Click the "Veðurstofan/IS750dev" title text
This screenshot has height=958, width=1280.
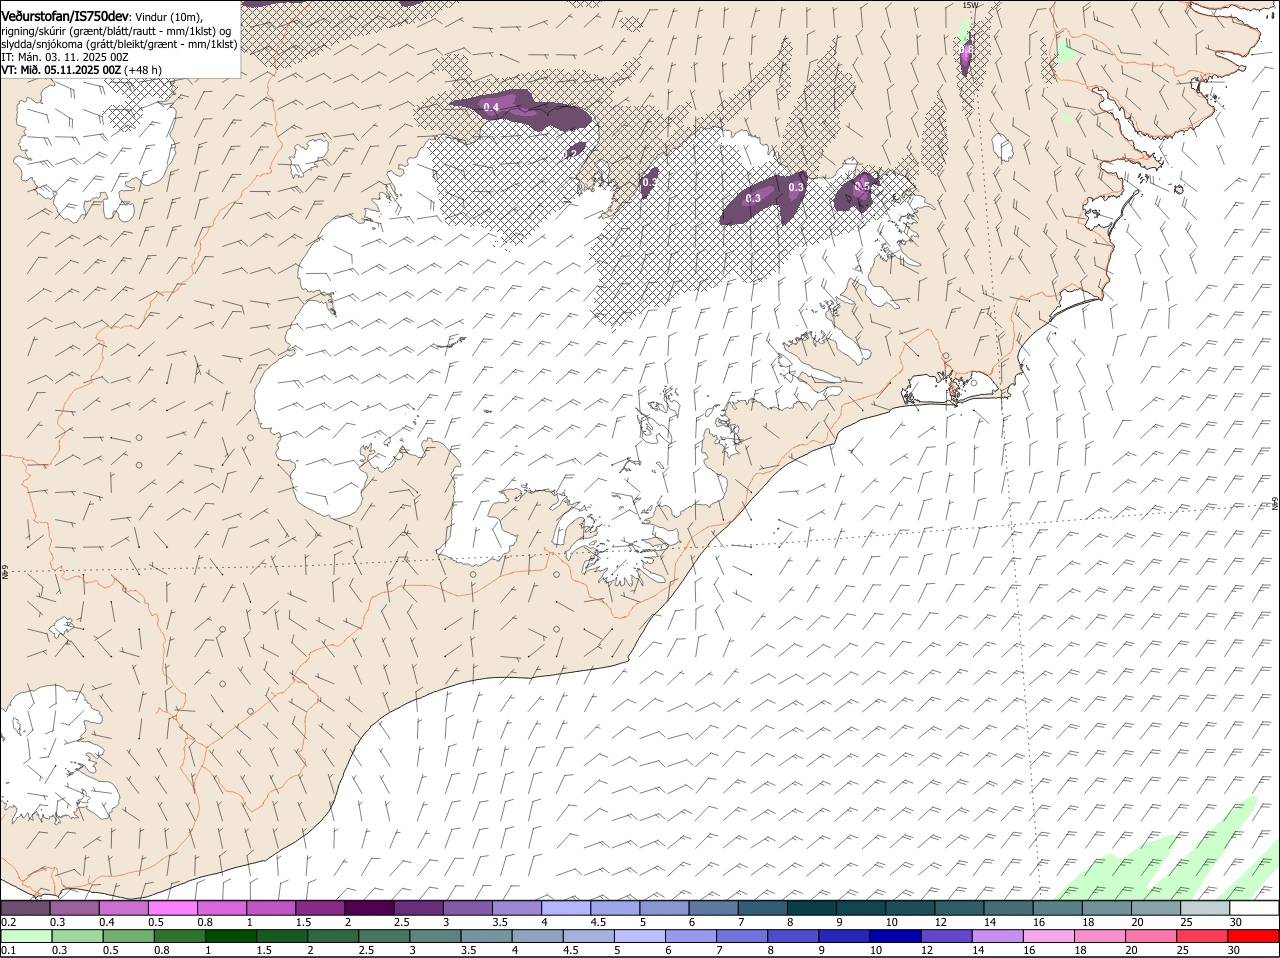(x=65, y=17)
